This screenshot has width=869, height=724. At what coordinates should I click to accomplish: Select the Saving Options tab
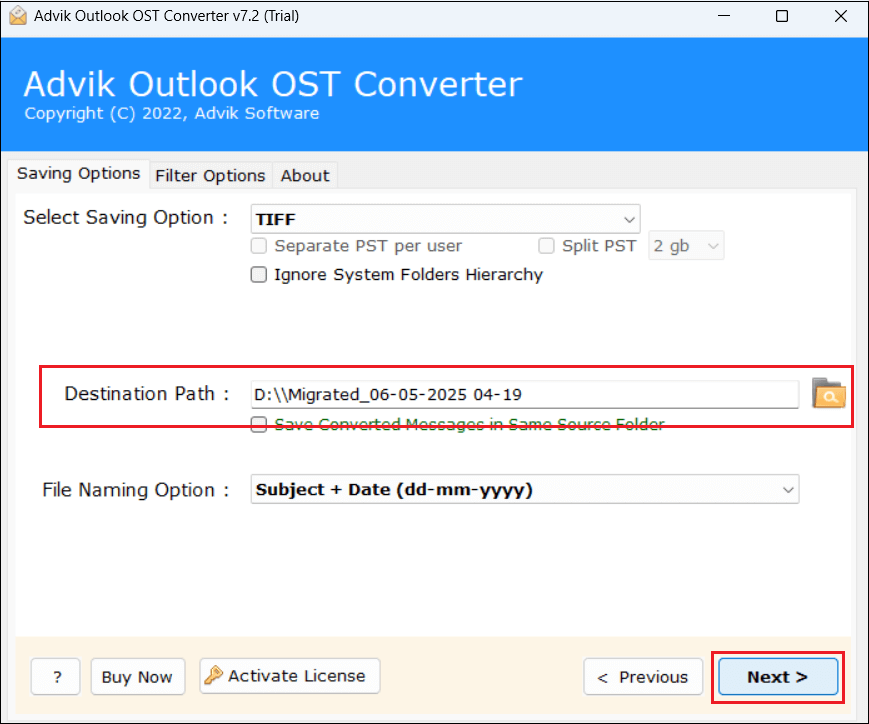pyautogui.click(x=78, y=174)
